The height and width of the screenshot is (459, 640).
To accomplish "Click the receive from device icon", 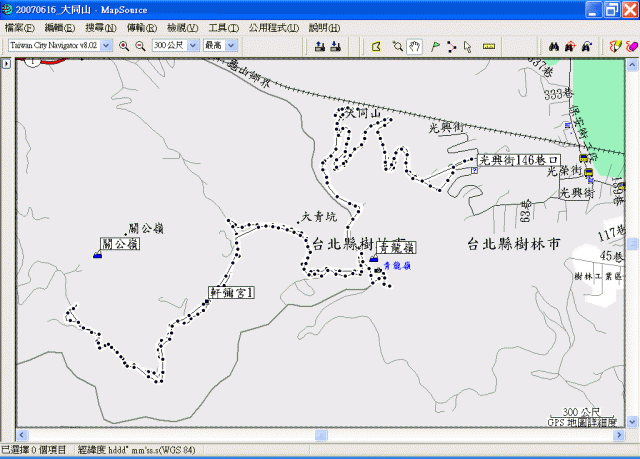I will point(336,46).
